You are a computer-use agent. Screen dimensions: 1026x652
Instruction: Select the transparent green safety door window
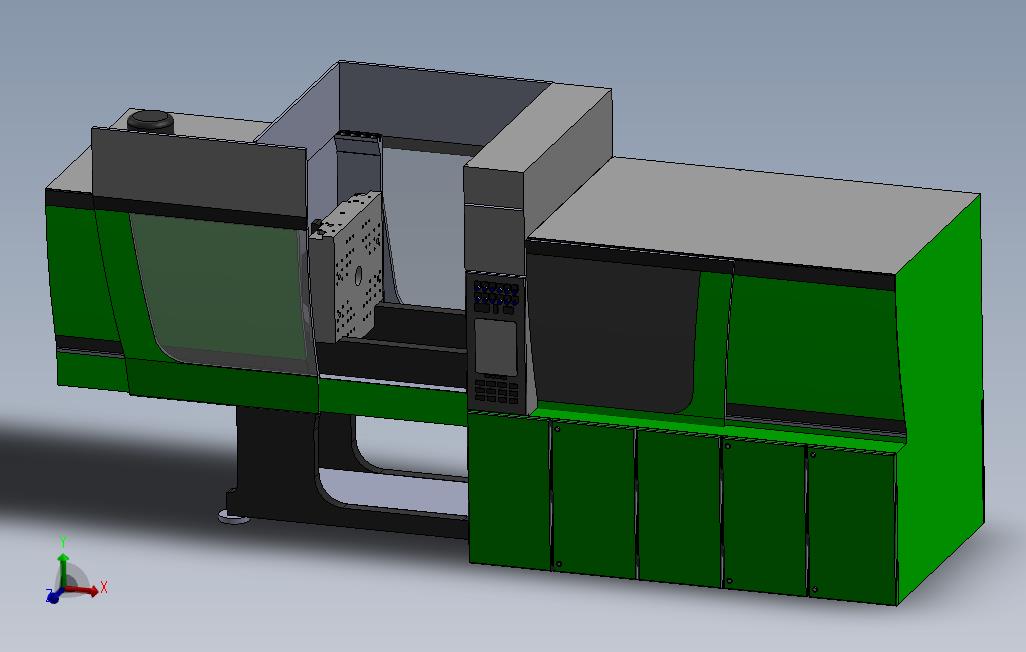(219, 288)
